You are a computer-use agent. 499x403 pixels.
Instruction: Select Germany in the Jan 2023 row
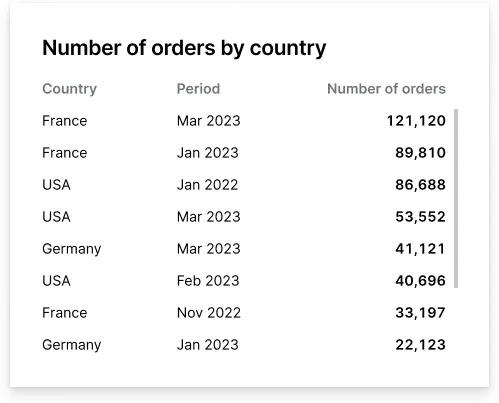tap(72, 345)
